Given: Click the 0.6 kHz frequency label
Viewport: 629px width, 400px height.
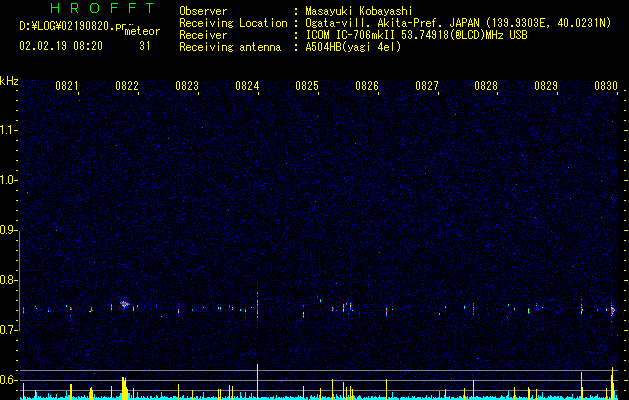Looking at the screenshot, I should point(9,380).
